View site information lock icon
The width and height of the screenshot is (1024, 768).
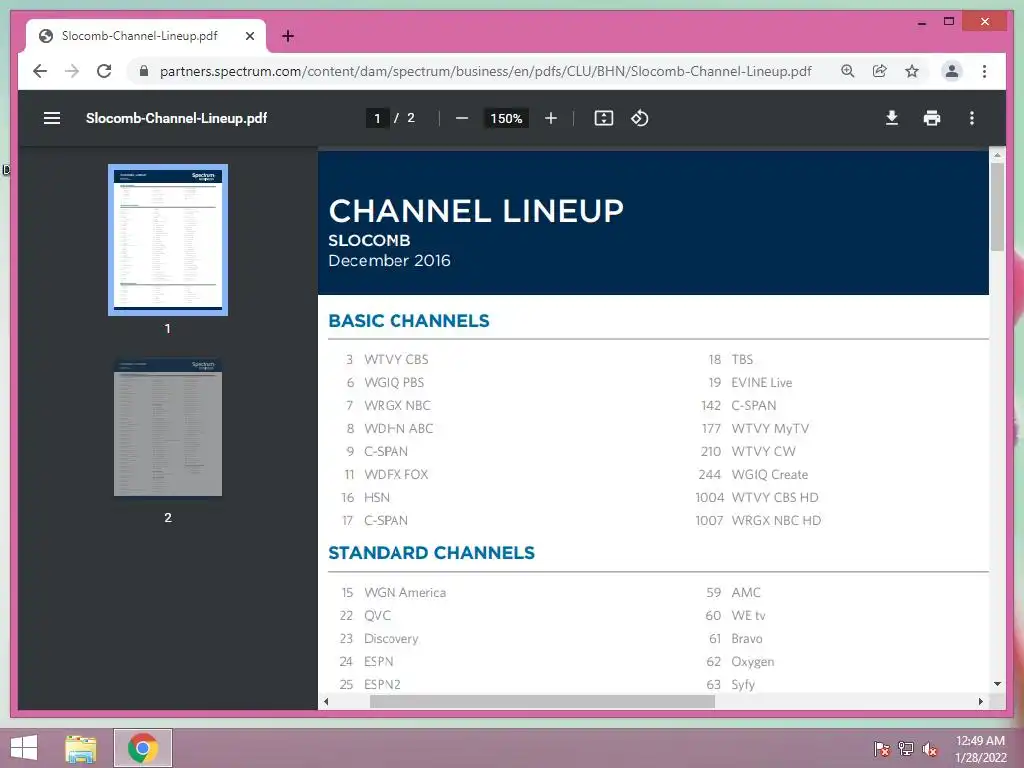(x=144, y=71)
